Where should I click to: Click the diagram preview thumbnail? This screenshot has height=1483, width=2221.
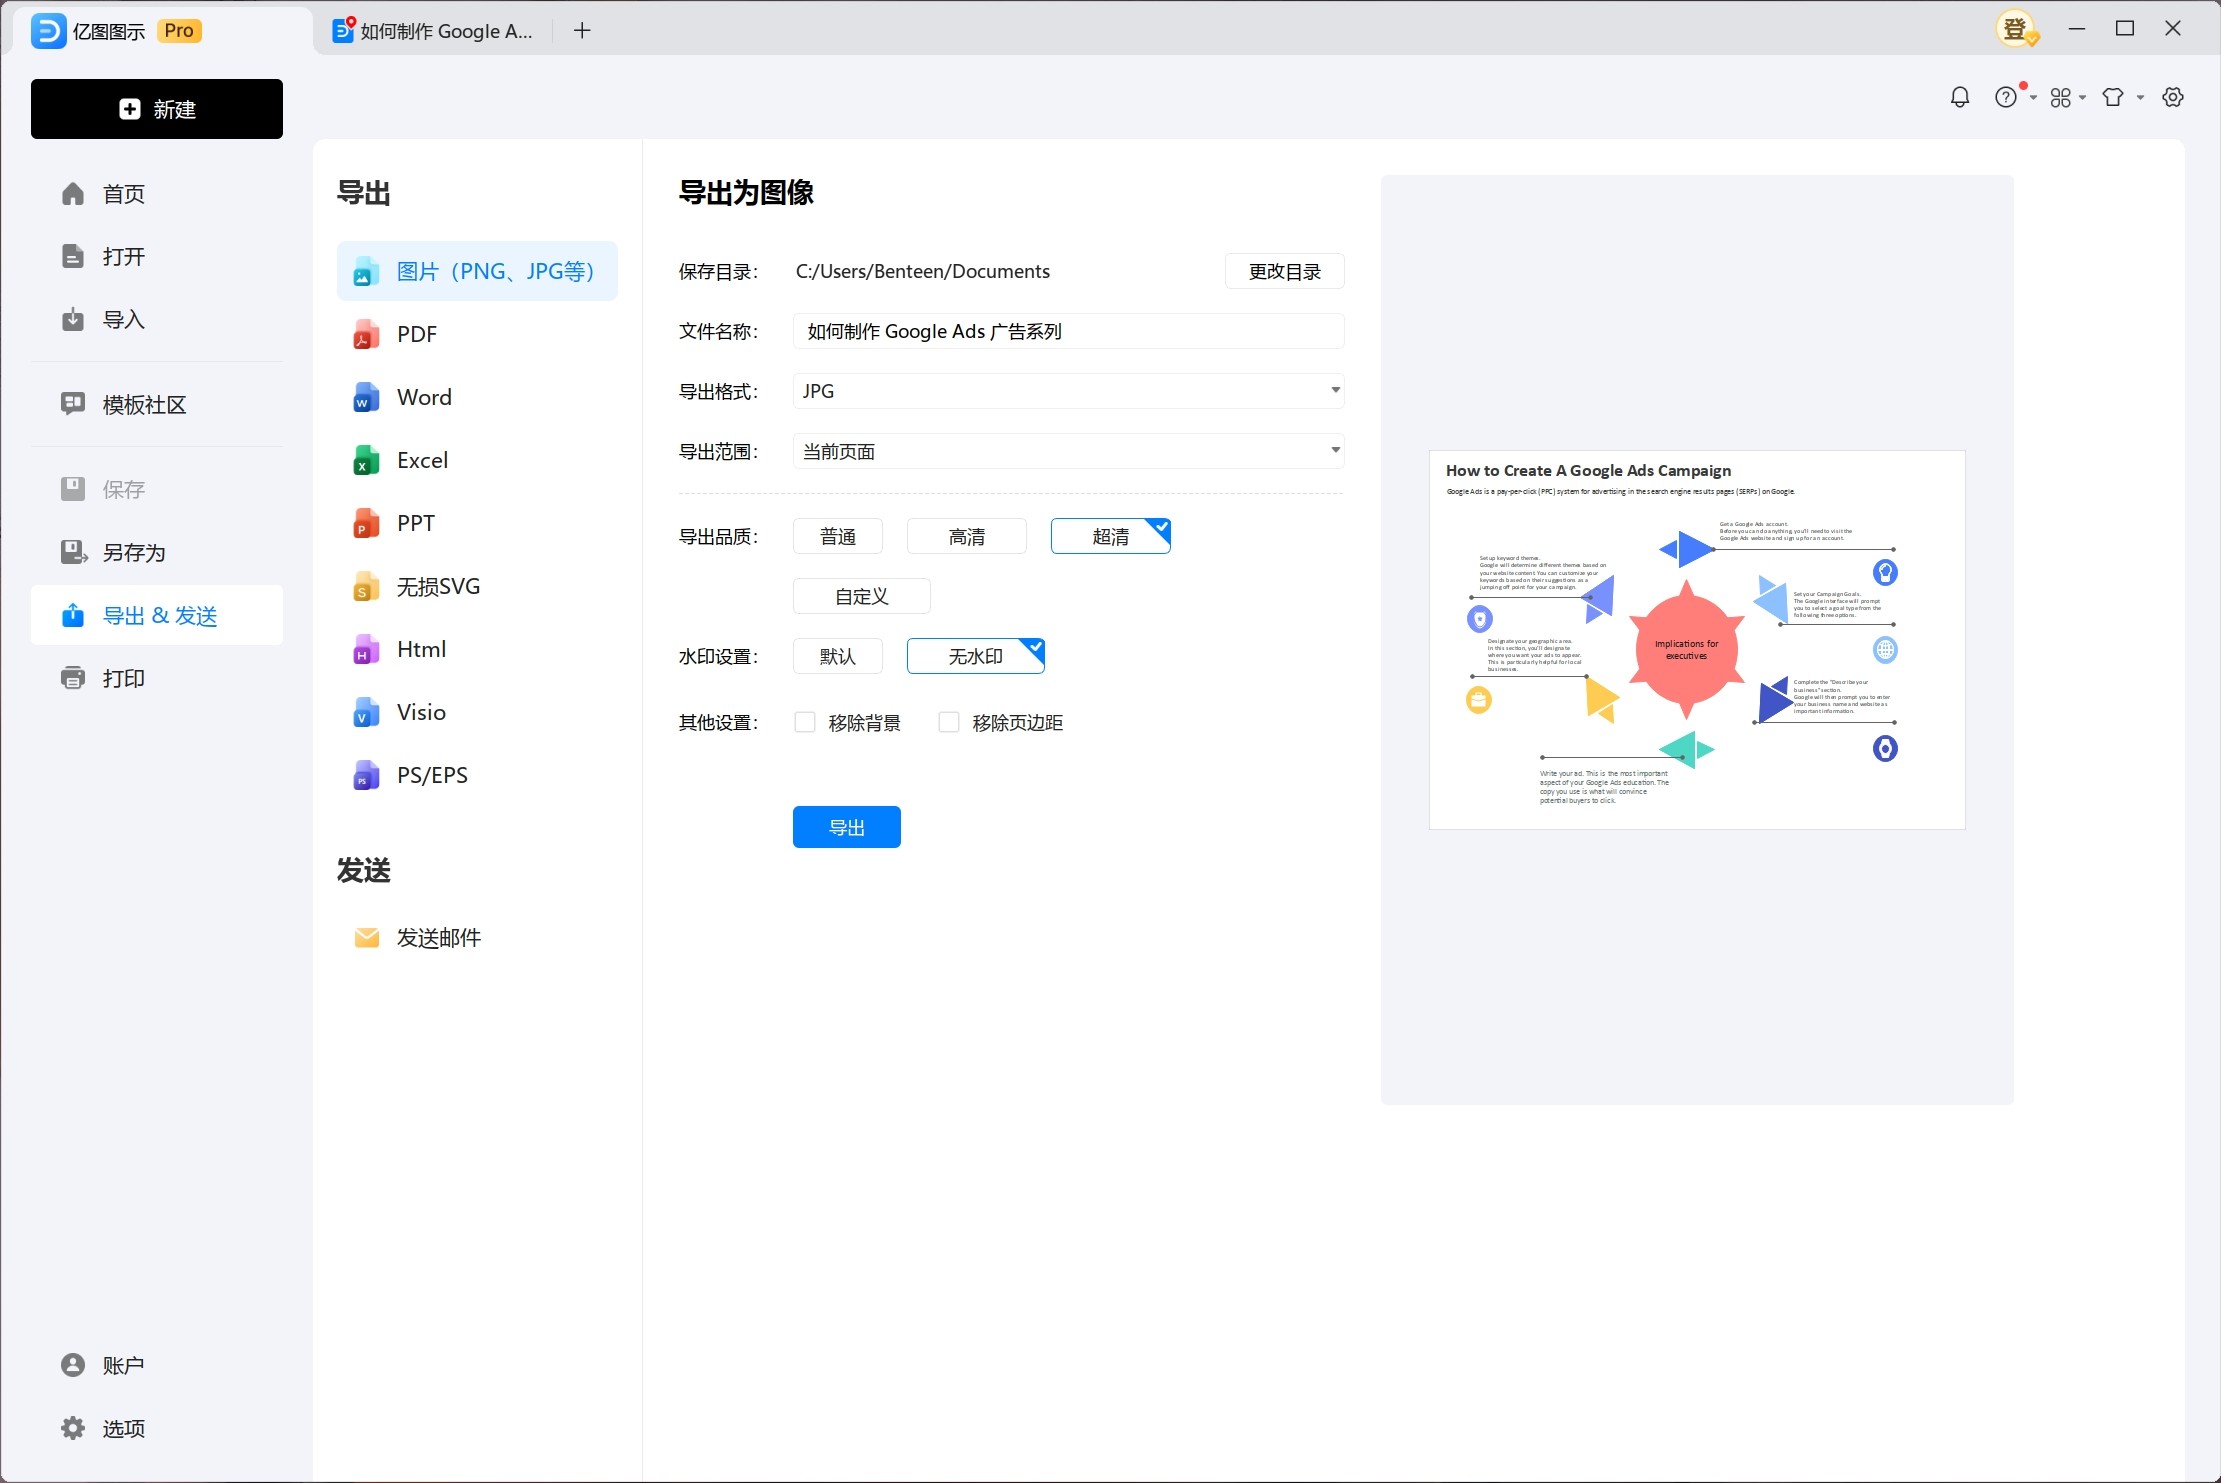click(1697, 640)
